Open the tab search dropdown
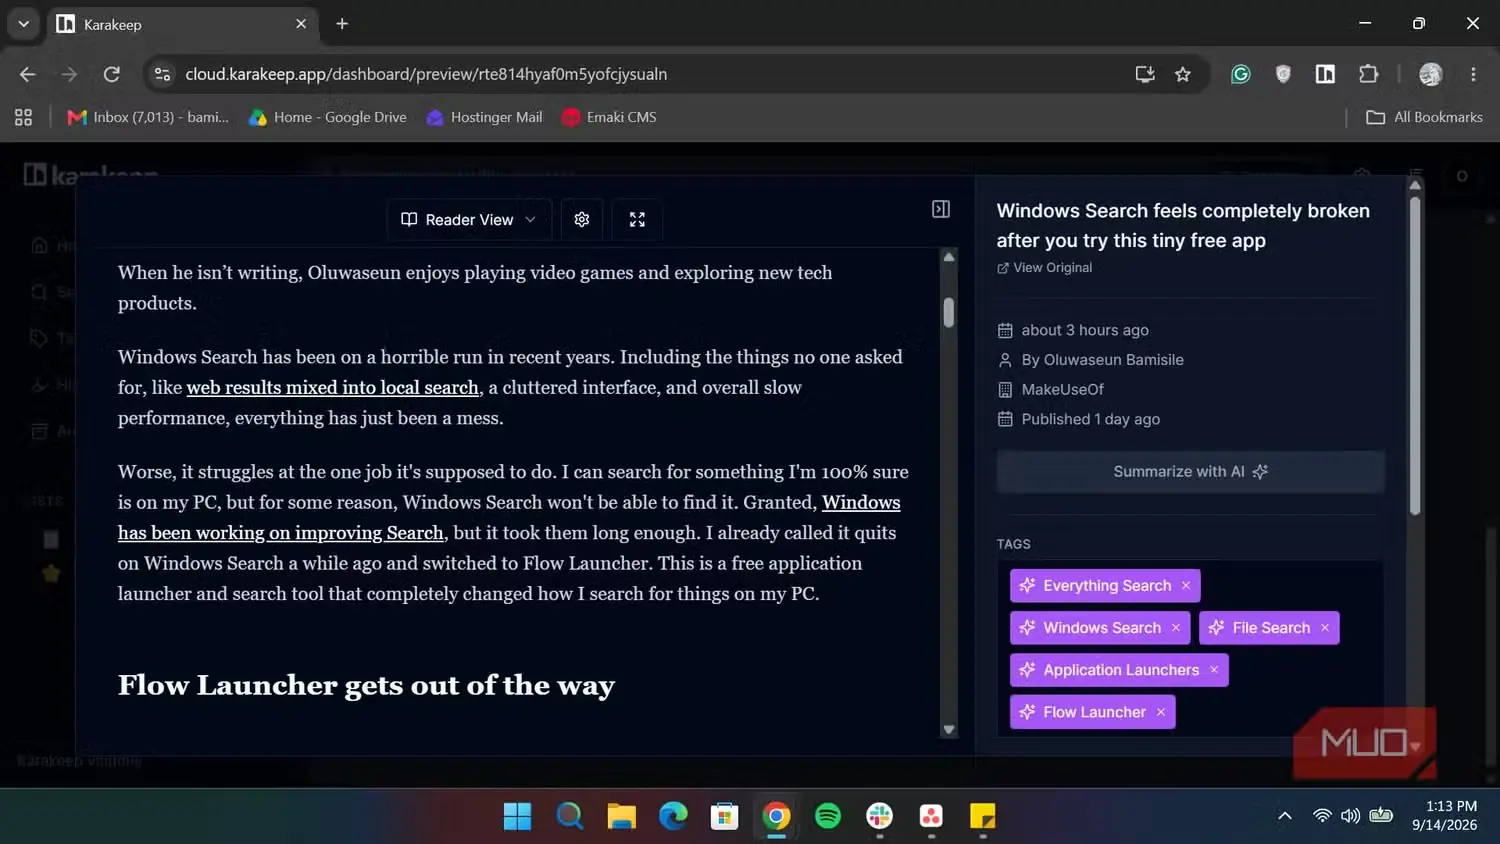 [23, 24]
